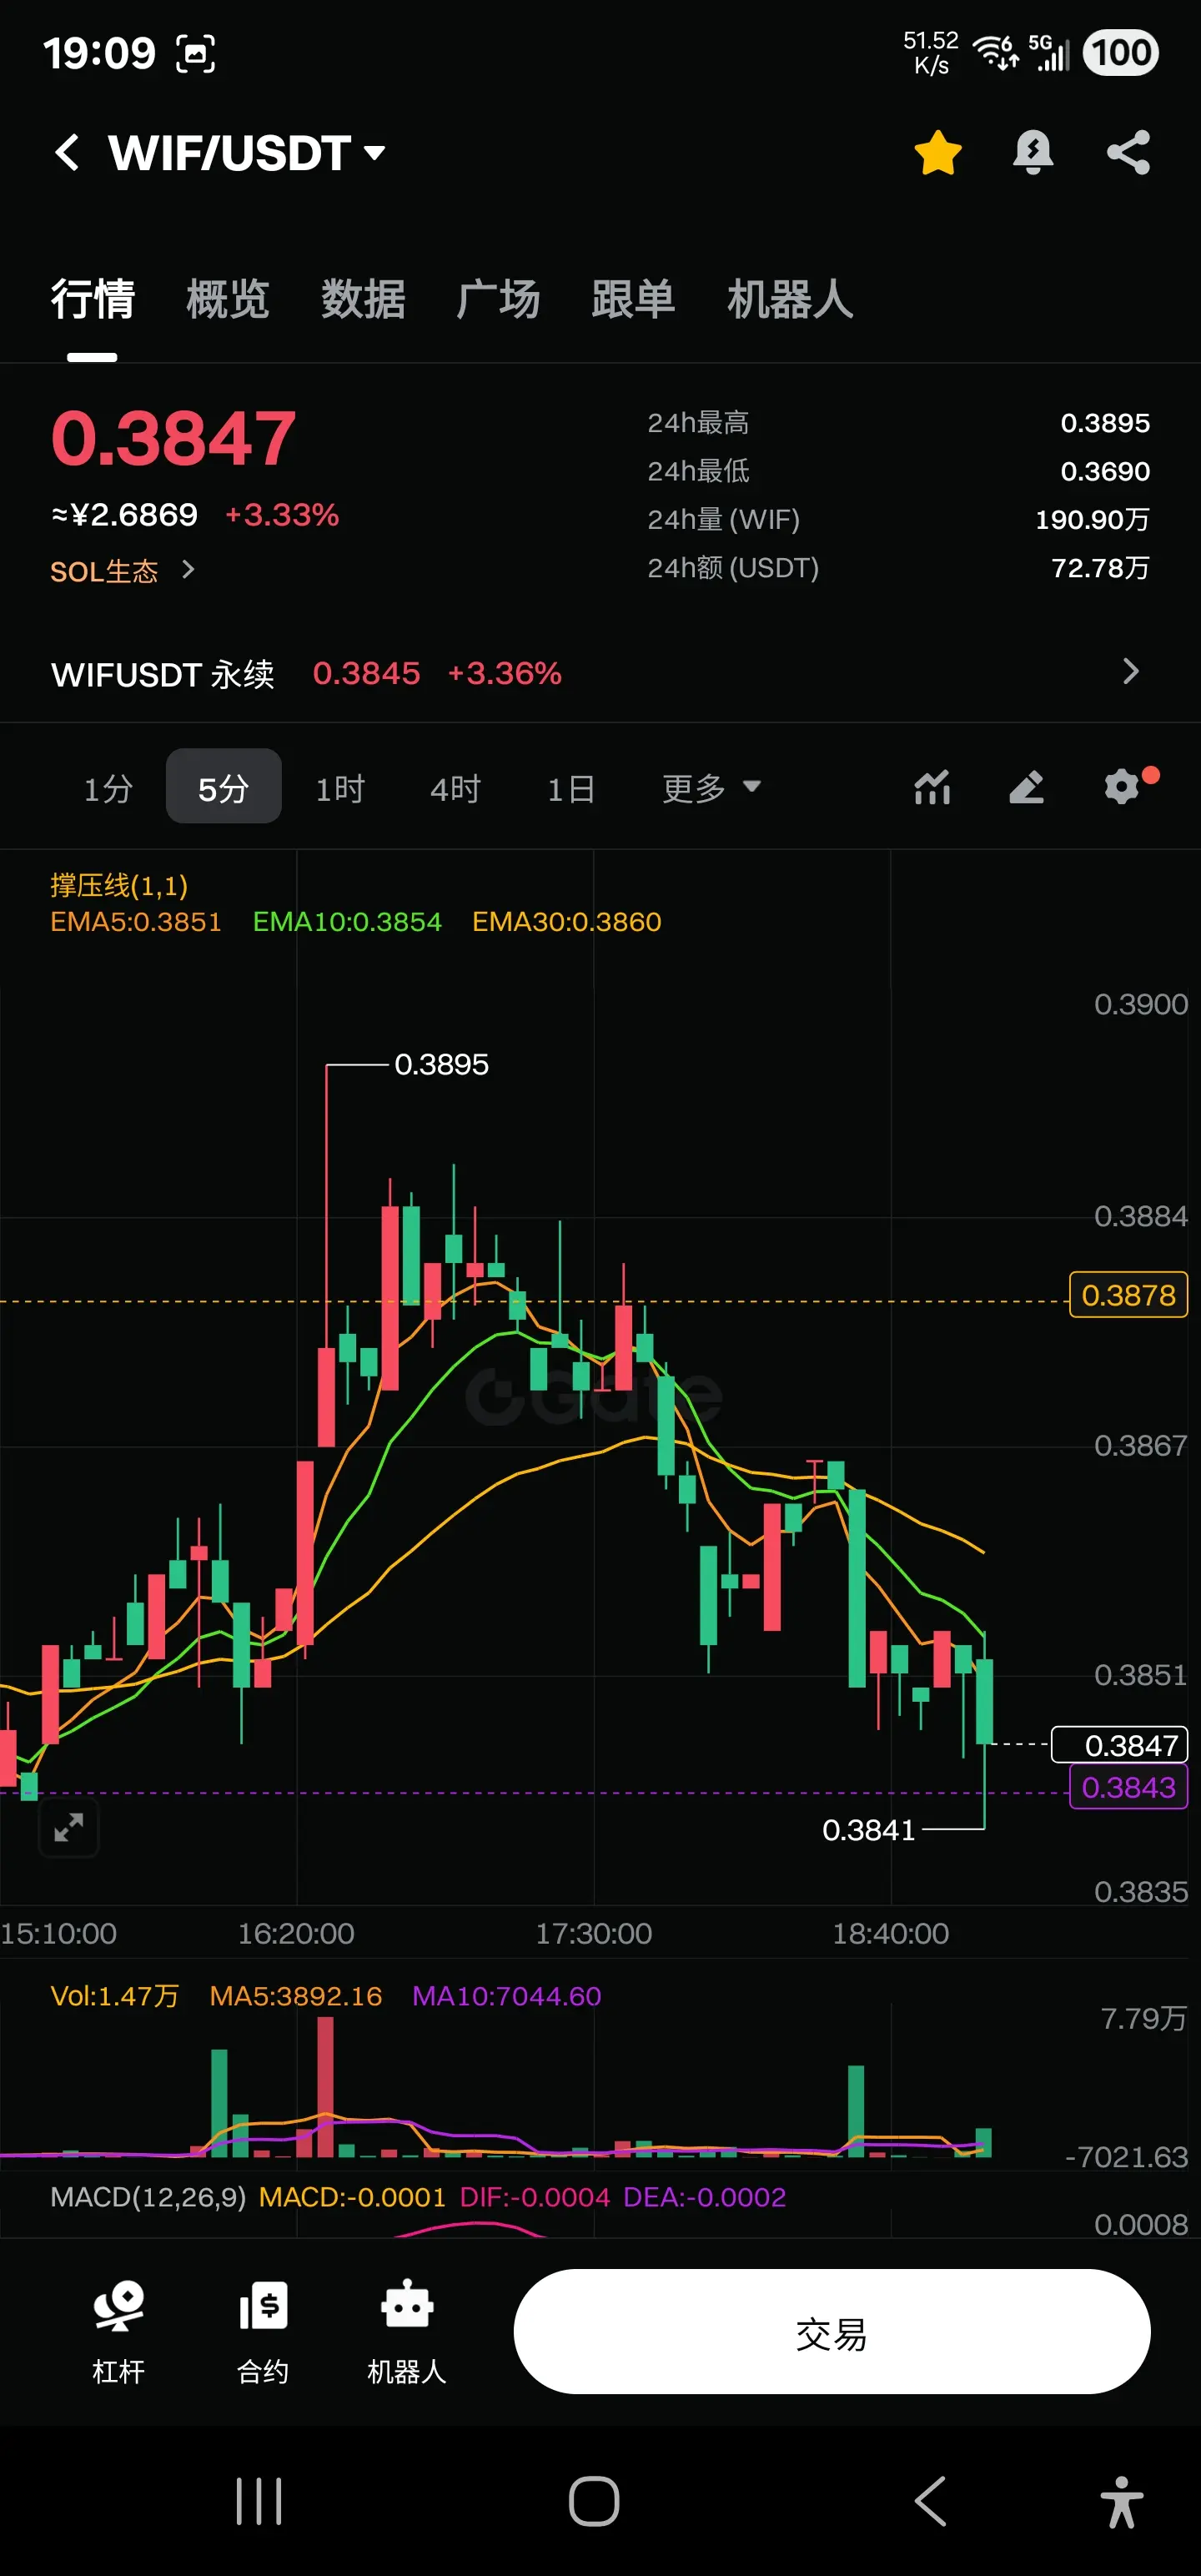Open the chart drawing tool
The image size is (1201, 2576).
[1026, 787]
